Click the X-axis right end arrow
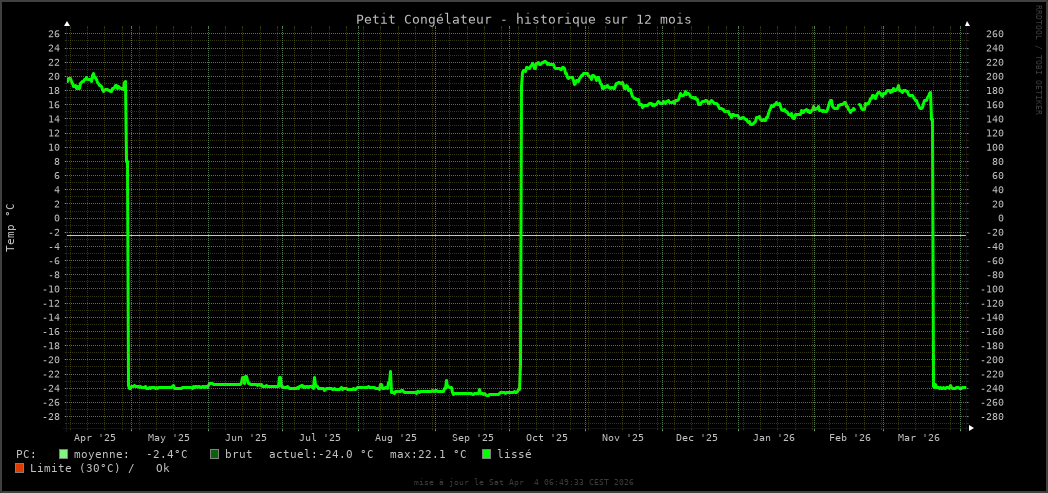The height and width of the screenshot is (493, 1048). point(971,428)
